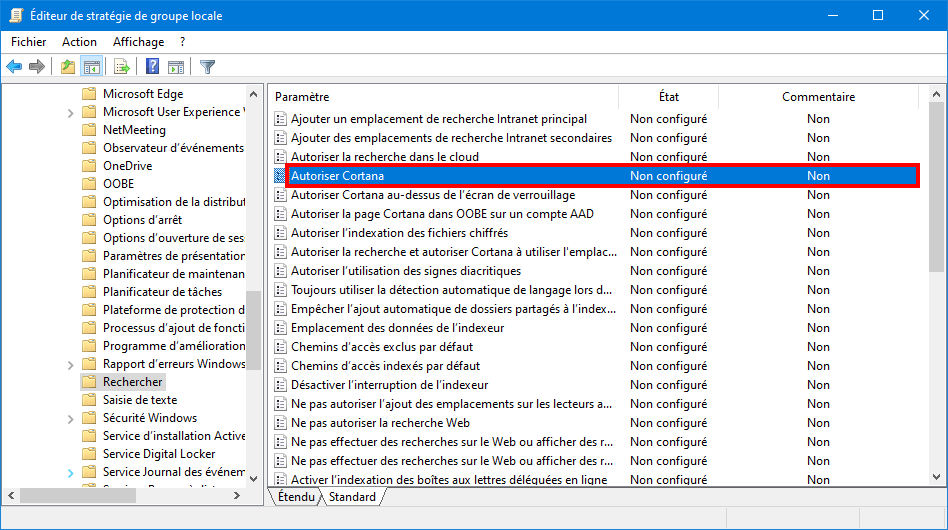This screenshot has width=948, height=530.
Task: Click the Filter funnel toolbar icon
Action: pos(207,66)
